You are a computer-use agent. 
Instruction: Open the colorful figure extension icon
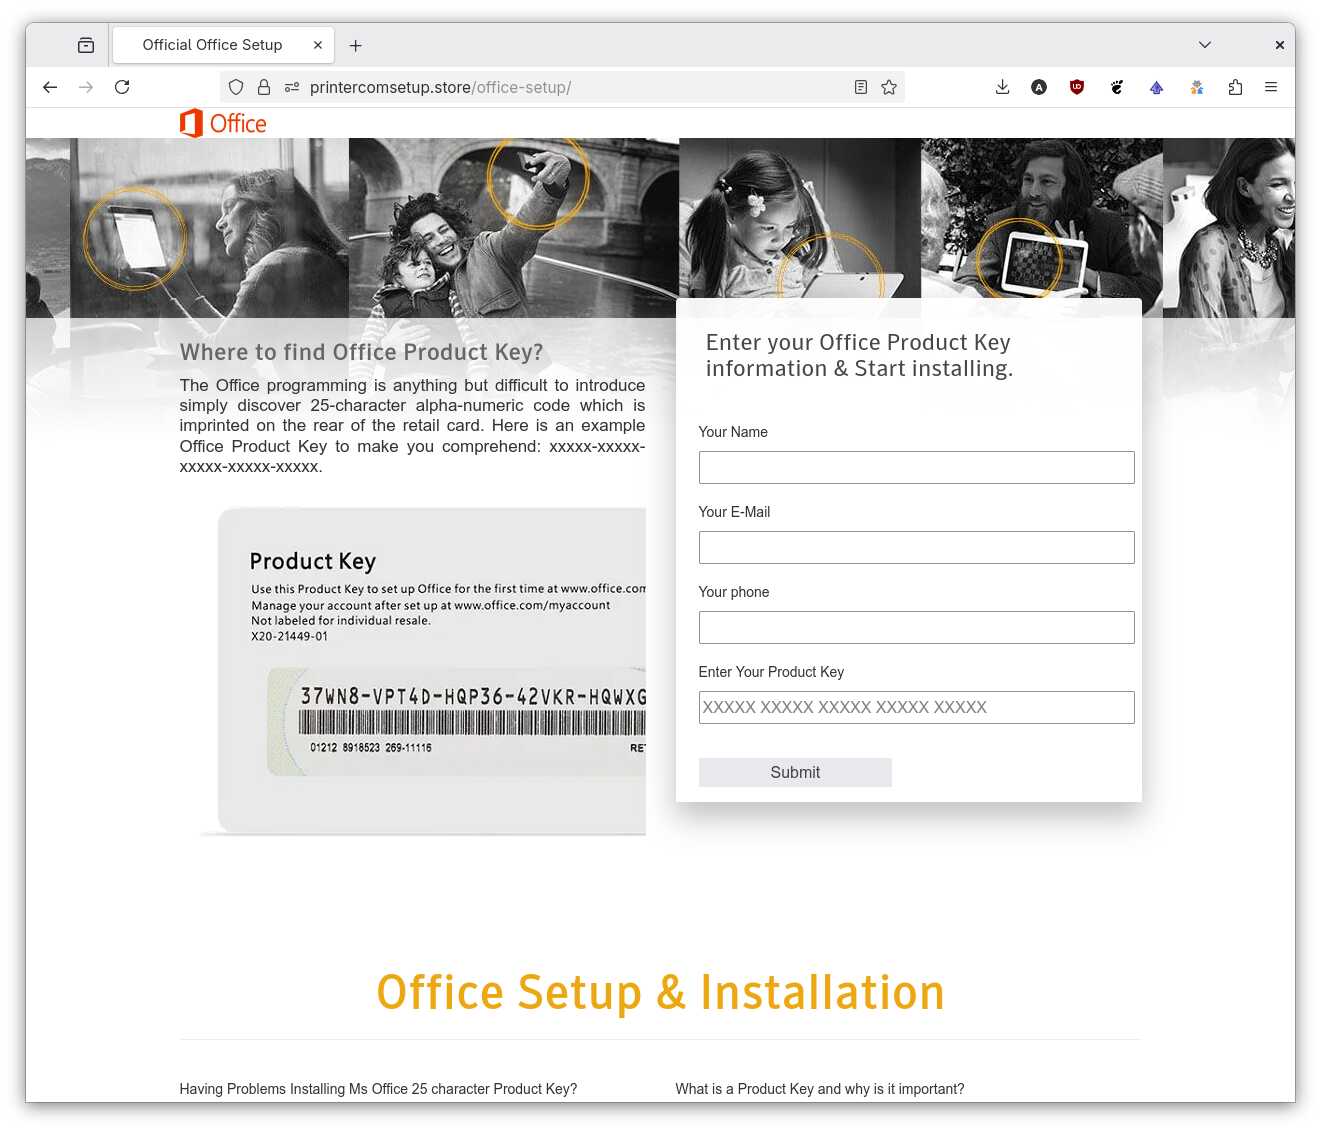1196,87
